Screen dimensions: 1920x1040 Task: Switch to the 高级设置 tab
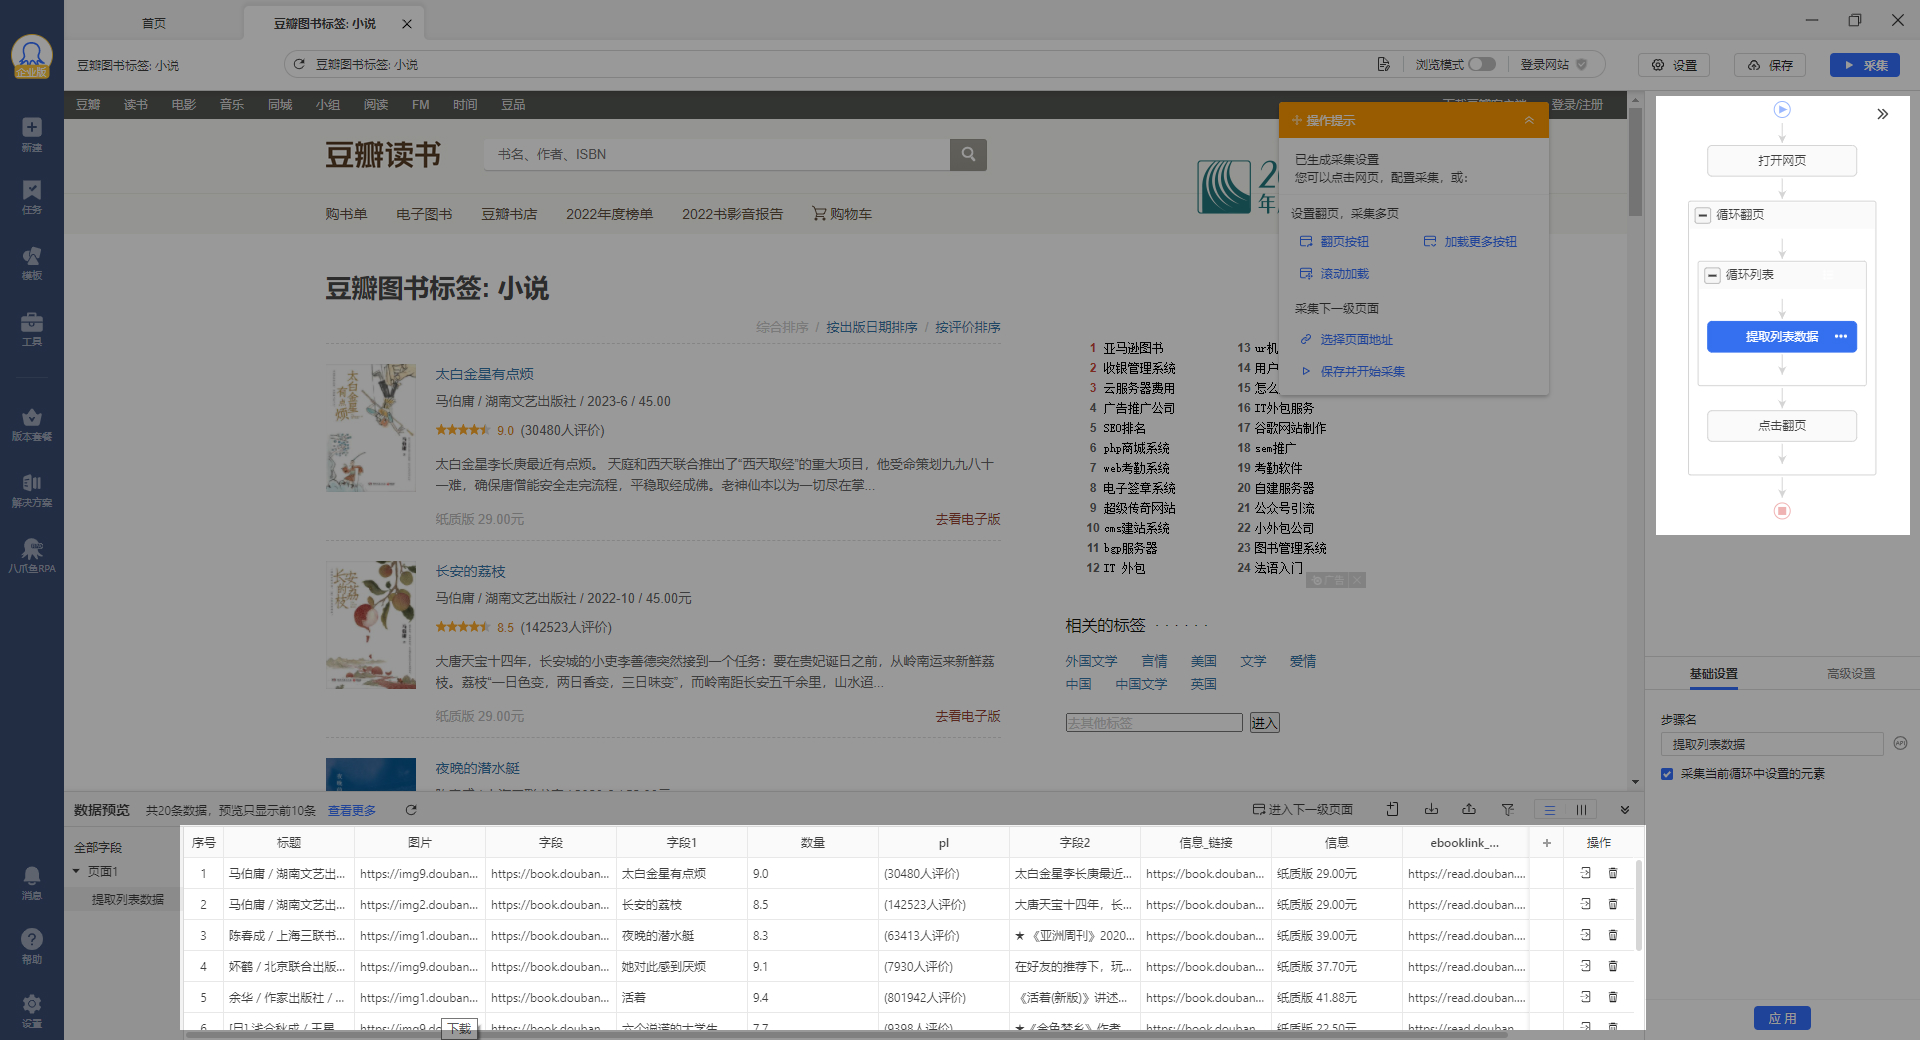point(1850,674)
